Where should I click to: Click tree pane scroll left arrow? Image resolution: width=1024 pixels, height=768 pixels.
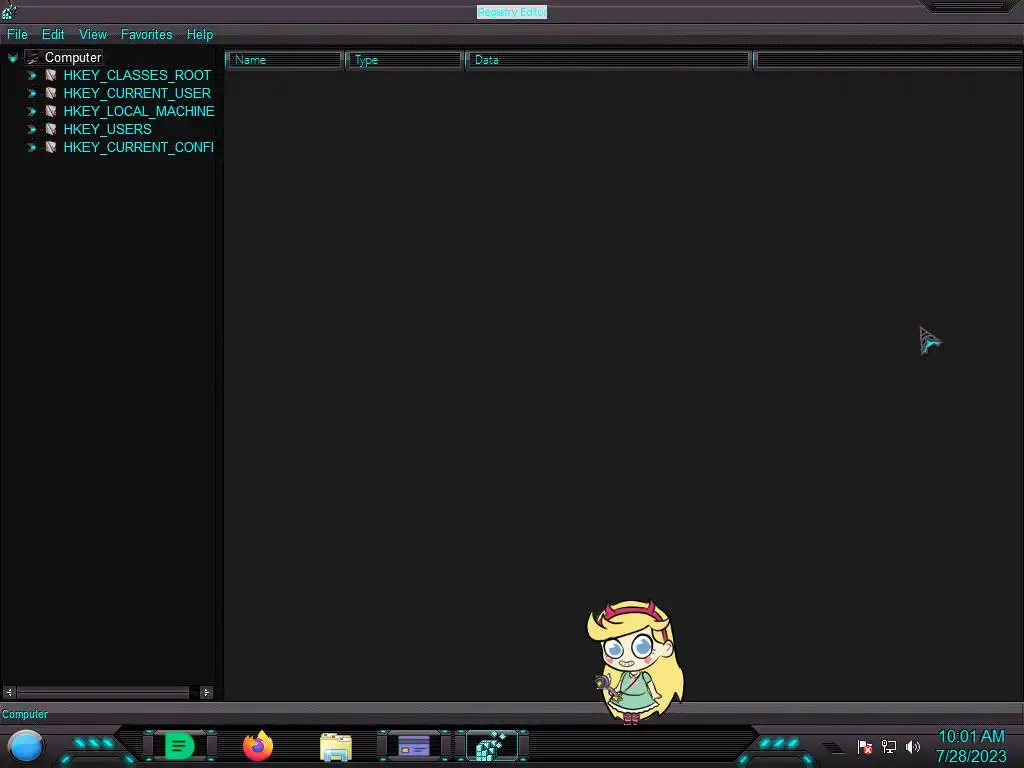coord(9,692)
